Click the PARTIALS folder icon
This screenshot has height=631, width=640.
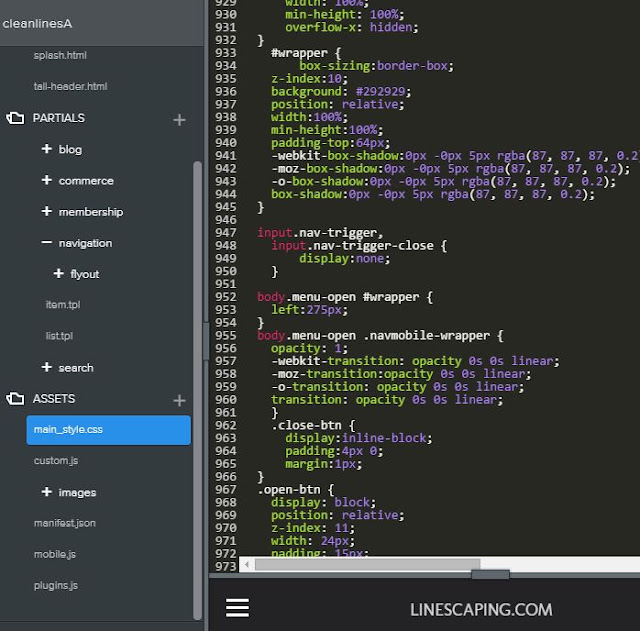point(15,118)
